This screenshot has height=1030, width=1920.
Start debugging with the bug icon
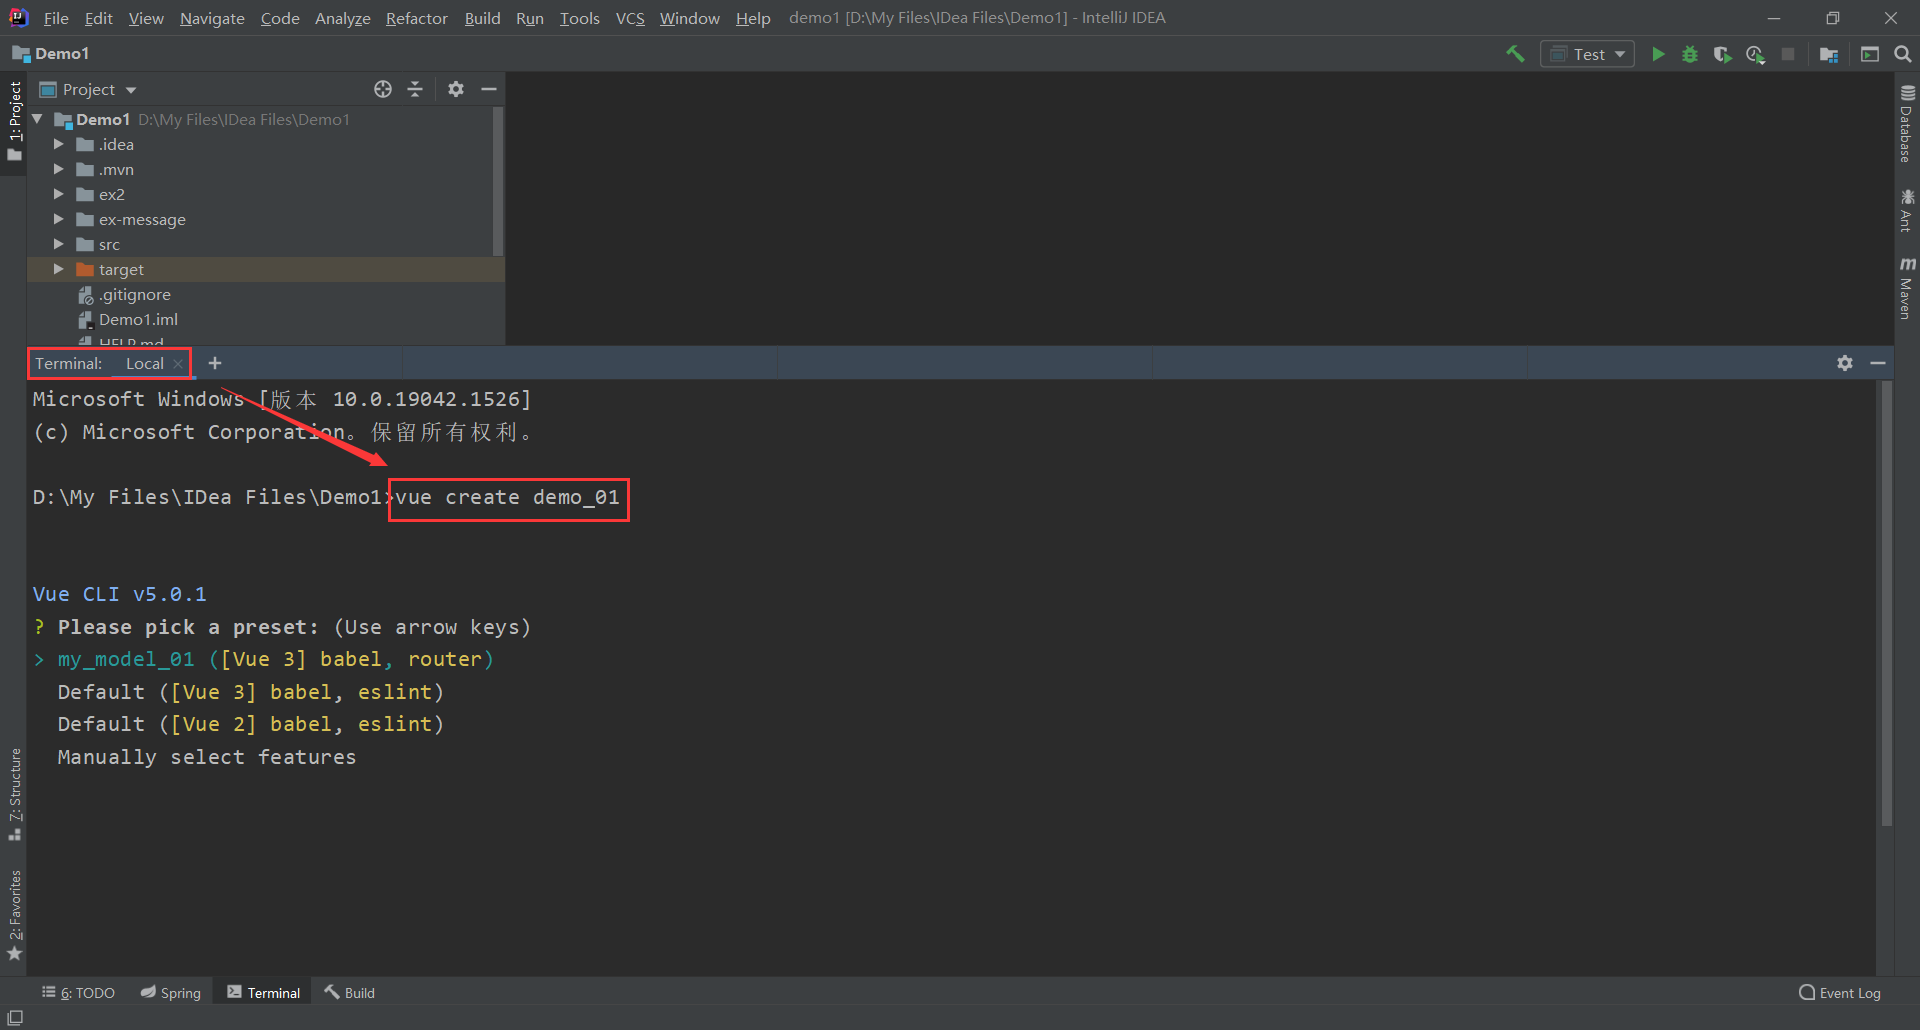pos(1690,54)
